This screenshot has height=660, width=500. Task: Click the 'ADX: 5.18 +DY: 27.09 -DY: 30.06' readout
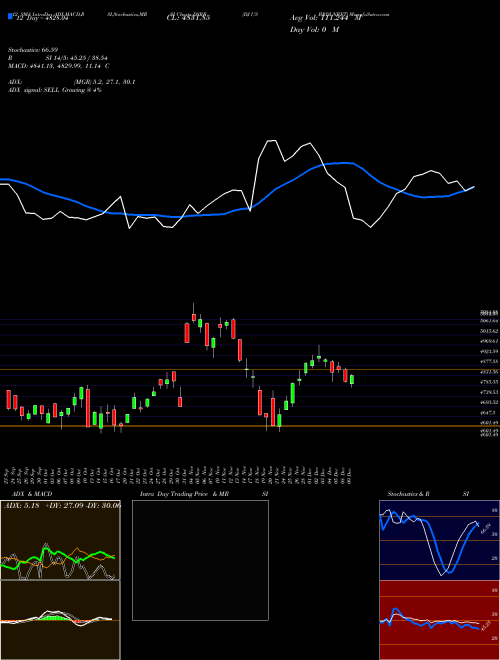62,506
